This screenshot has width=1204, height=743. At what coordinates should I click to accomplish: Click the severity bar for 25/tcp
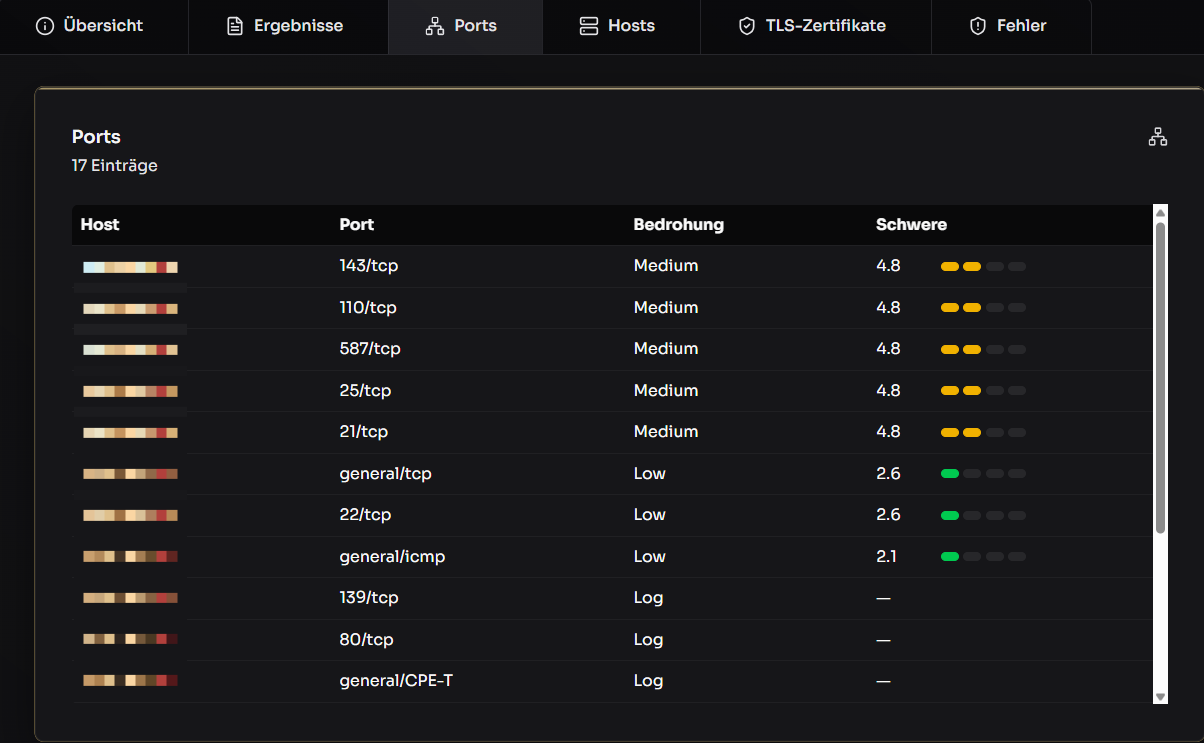(x=983, y=390)
